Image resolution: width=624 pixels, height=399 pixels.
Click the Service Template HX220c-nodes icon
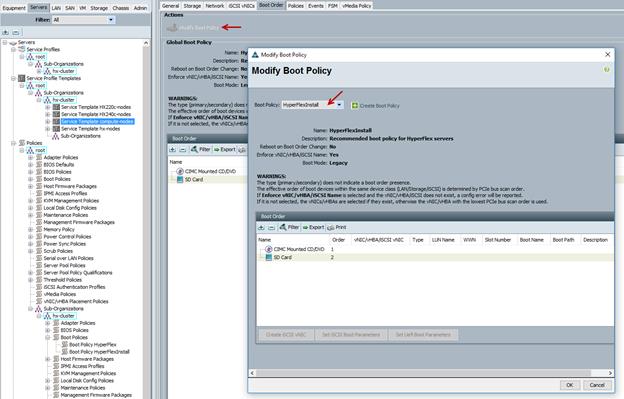(56, 107)
